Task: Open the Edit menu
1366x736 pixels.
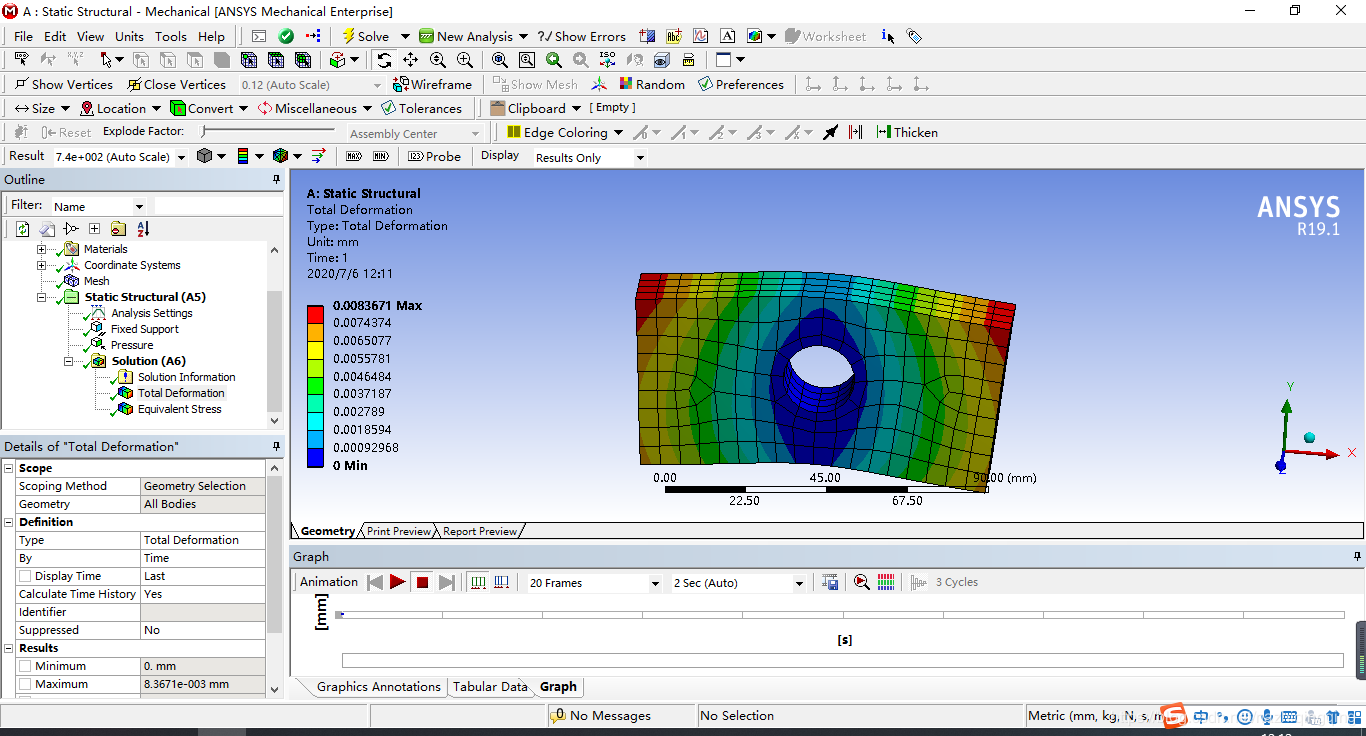Action: (55, 36)
